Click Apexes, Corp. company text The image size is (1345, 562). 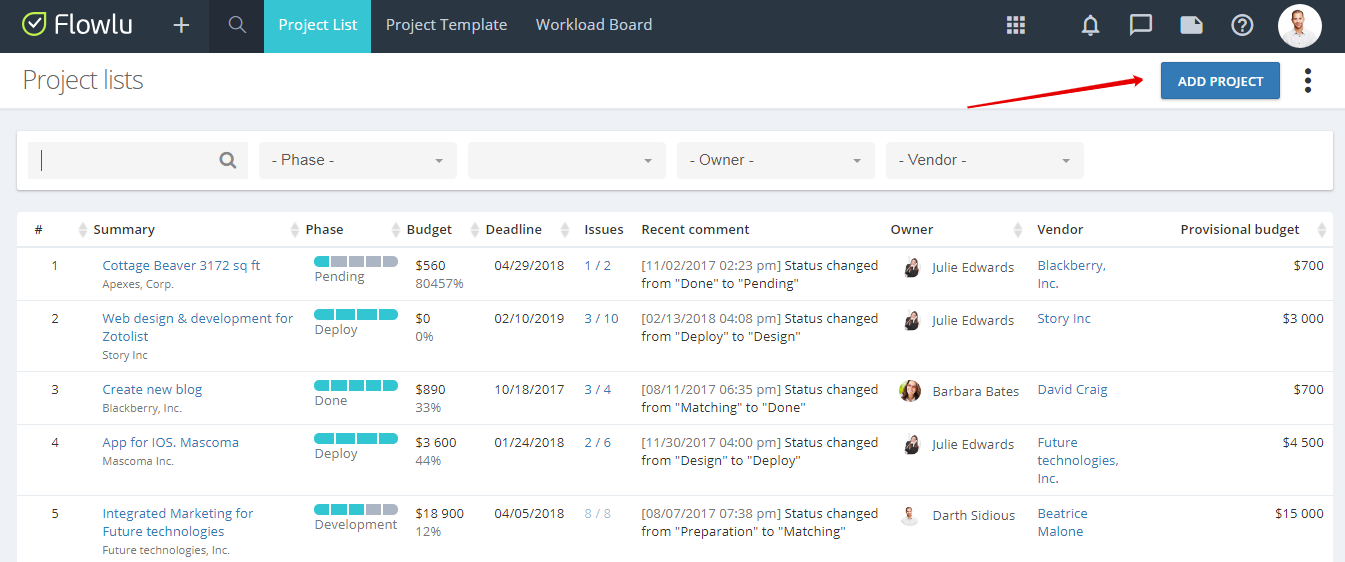[x=138, y=285]
